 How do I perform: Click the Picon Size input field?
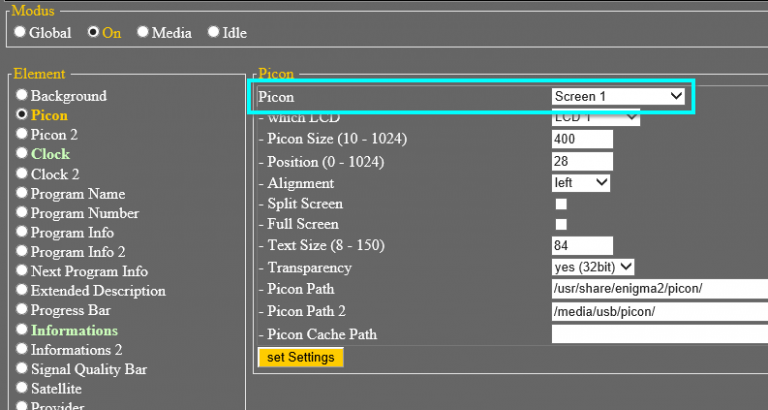pyautogui.click(x=582, y=139)
